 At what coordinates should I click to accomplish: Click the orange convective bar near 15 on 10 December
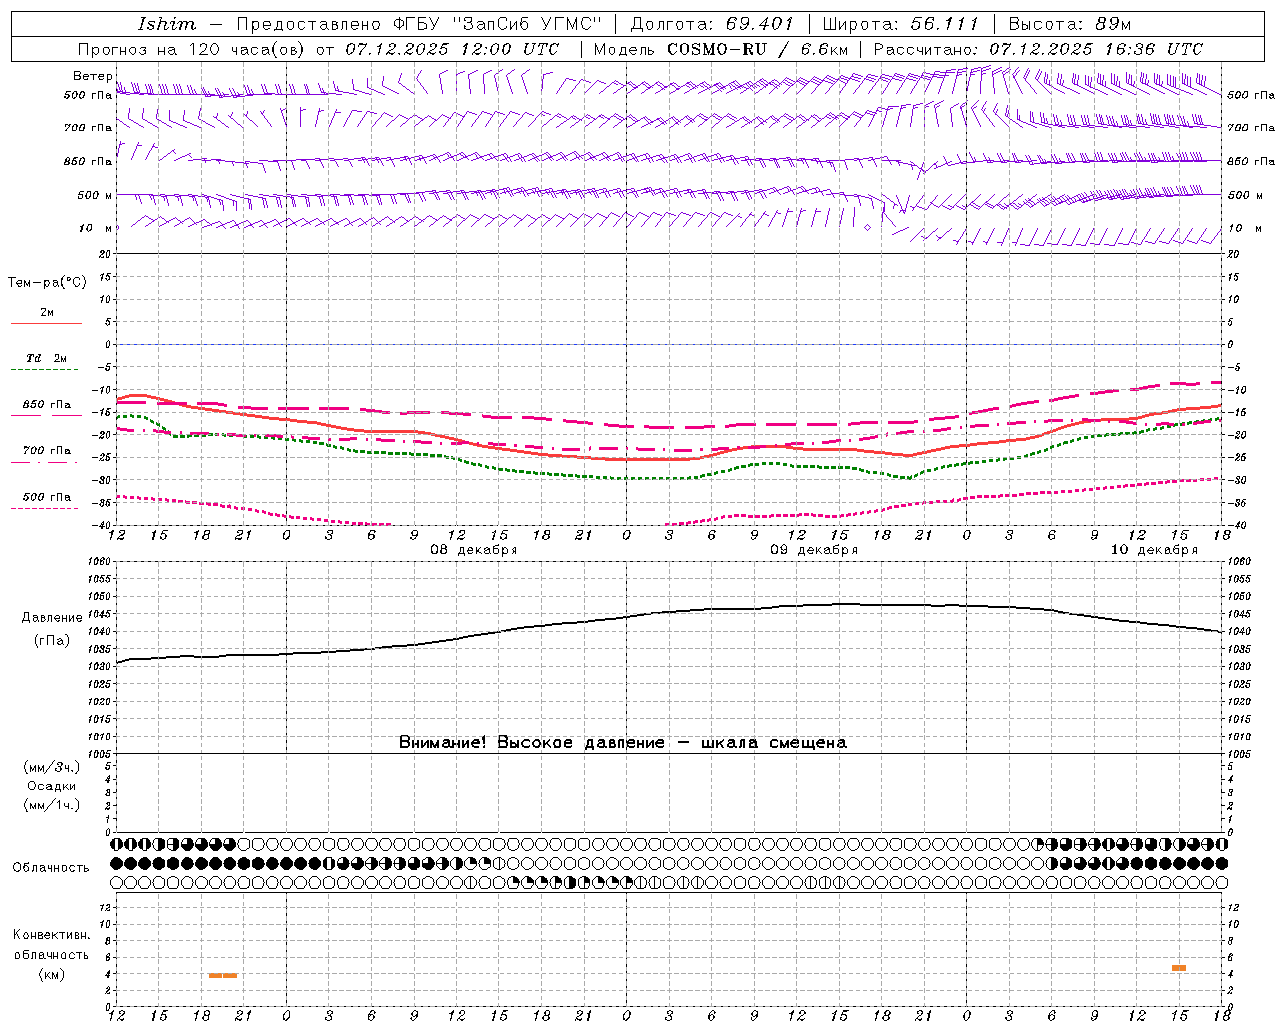coord(1179,968)
